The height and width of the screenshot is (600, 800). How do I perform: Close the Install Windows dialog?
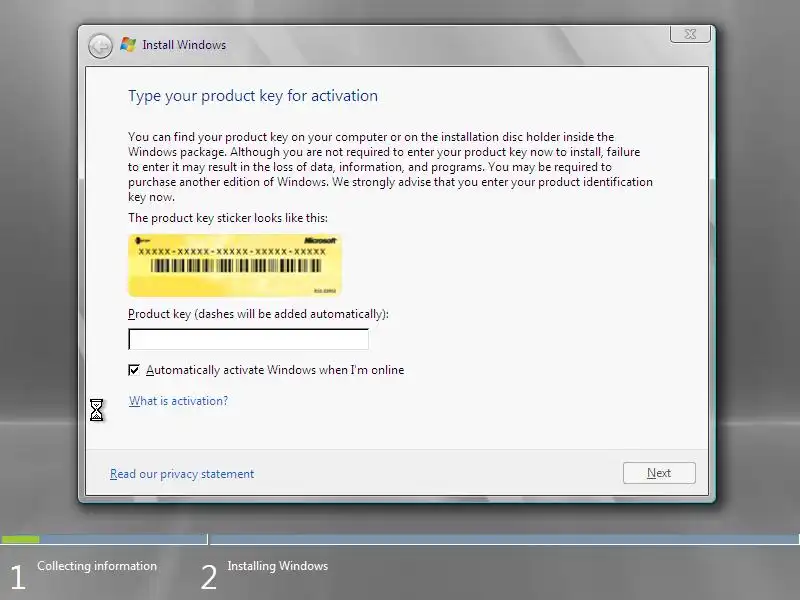[x=690, y=34]
